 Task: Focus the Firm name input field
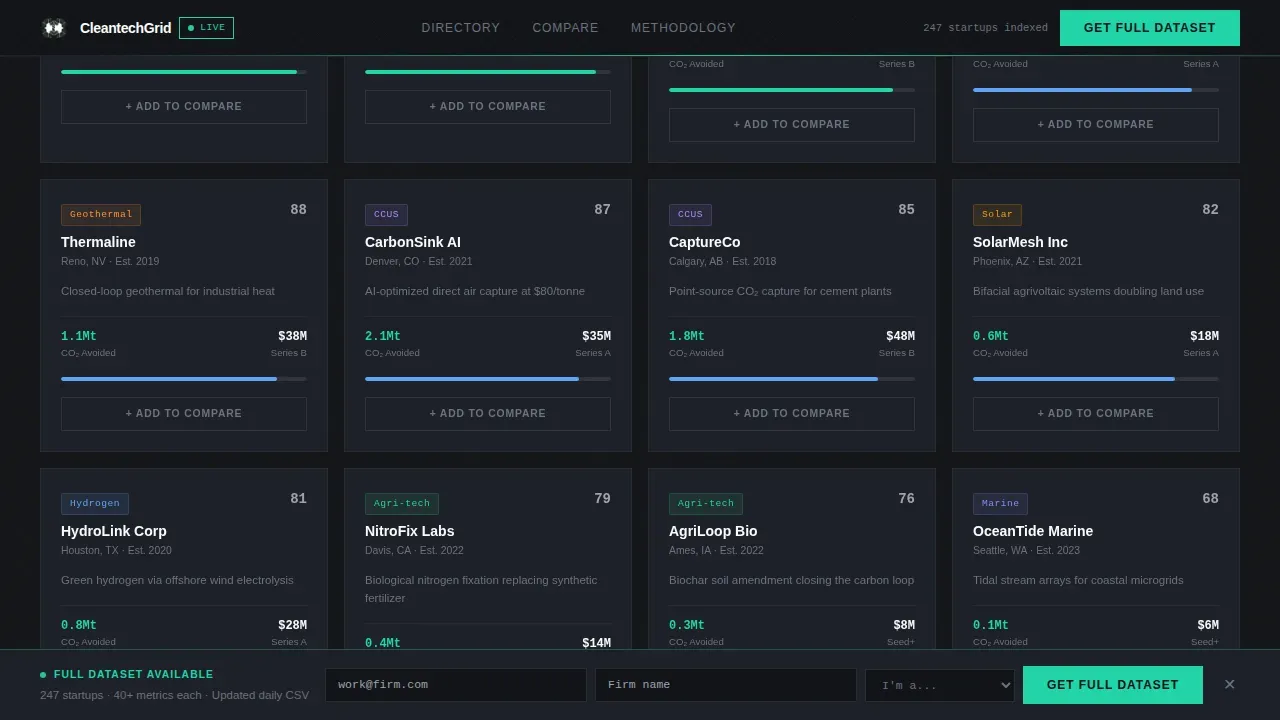[726, 685]
